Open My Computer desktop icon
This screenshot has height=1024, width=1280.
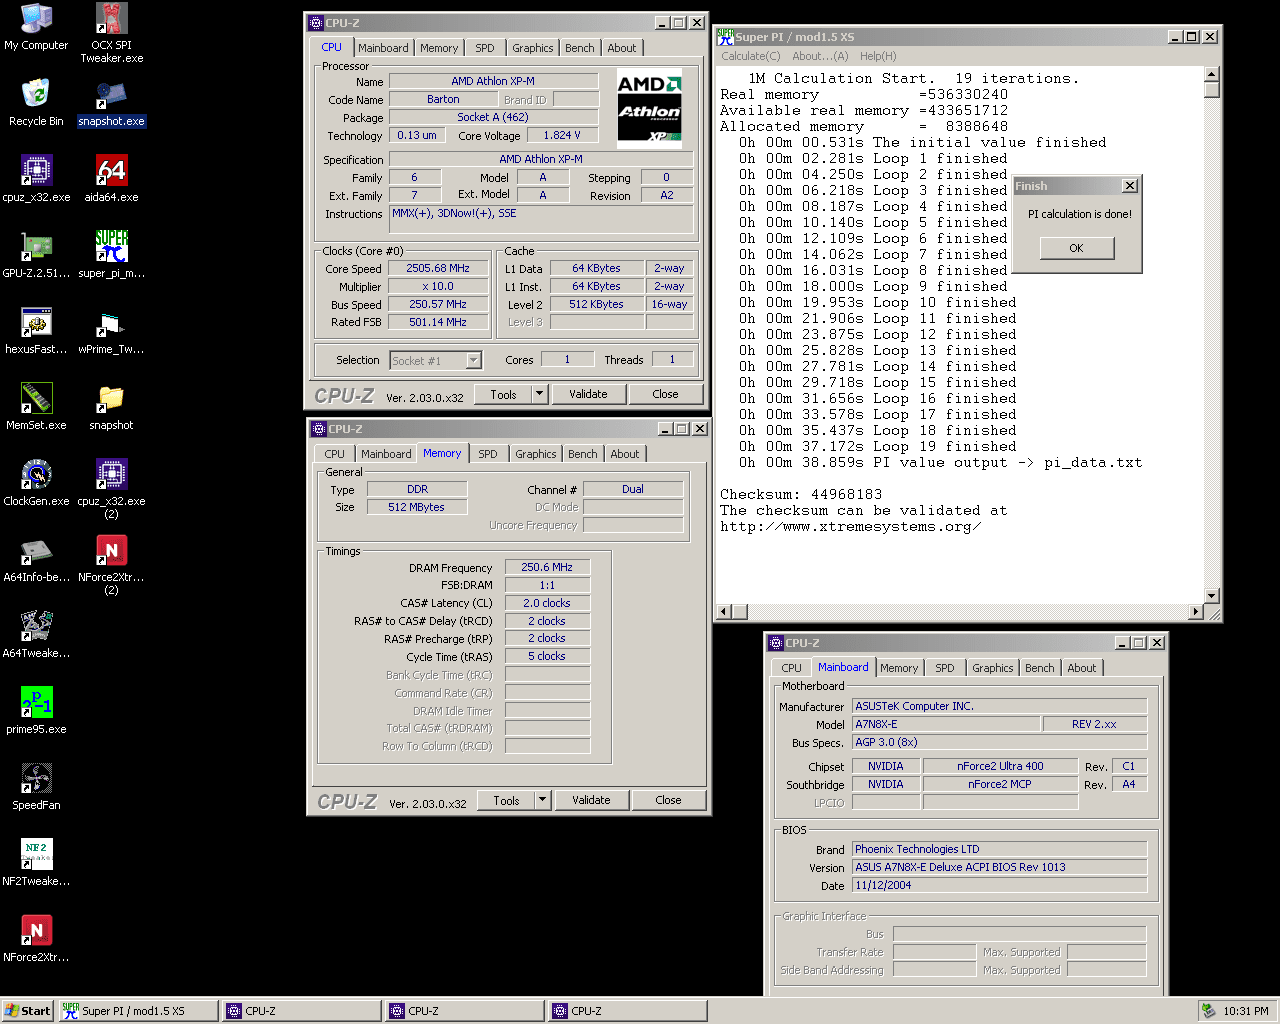tap(36, 27)
